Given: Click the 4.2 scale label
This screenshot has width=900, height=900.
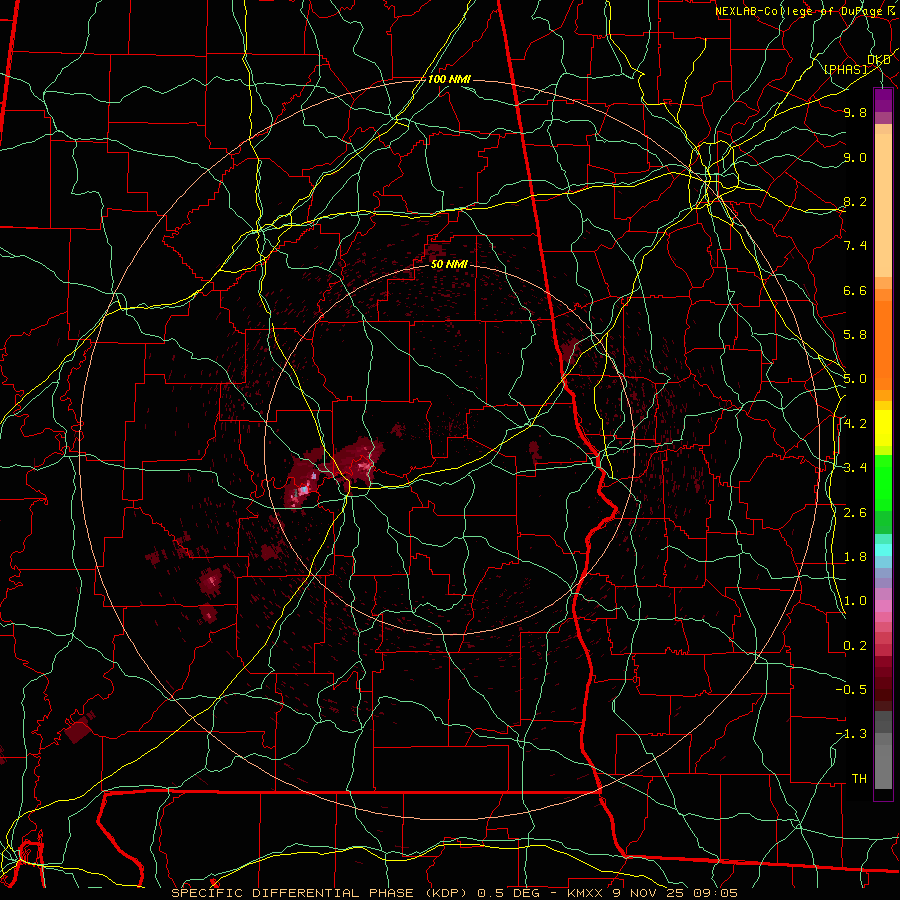Looking at the screenshot, I should [855, 424].
